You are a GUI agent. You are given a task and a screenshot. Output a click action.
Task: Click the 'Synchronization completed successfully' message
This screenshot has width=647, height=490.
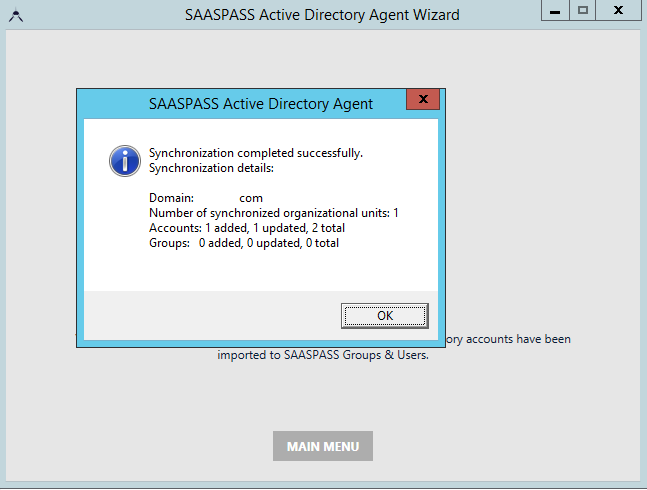[255, 153]
